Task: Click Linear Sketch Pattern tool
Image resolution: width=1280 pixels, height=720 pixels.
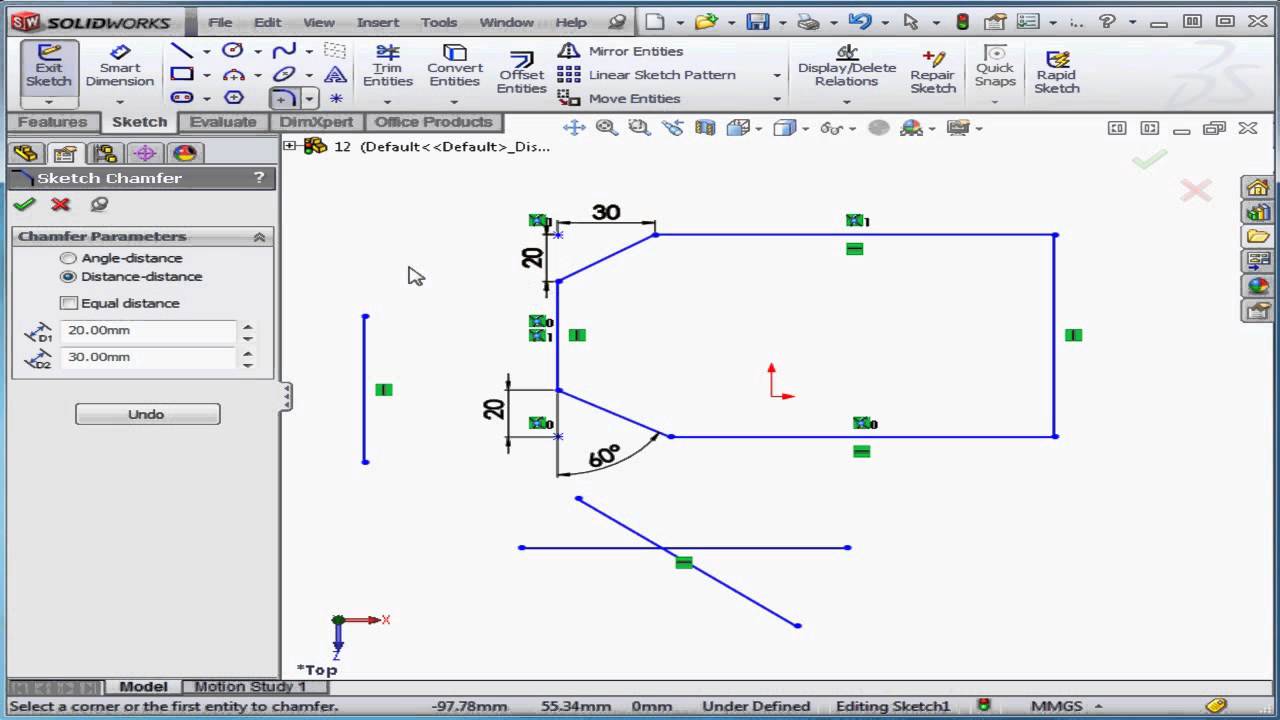Action: point(646,75)
